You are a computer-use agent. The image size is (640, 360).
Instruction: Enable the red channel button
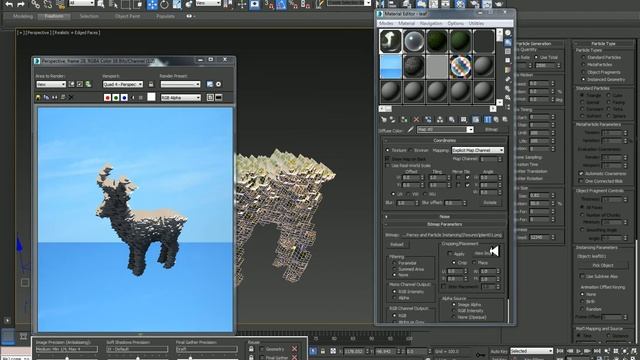(107, 98)
